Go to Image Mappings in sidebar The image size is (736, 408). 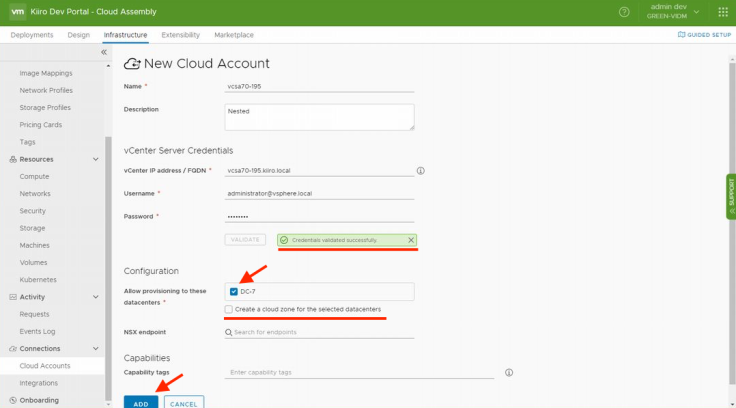coord(46,73)
